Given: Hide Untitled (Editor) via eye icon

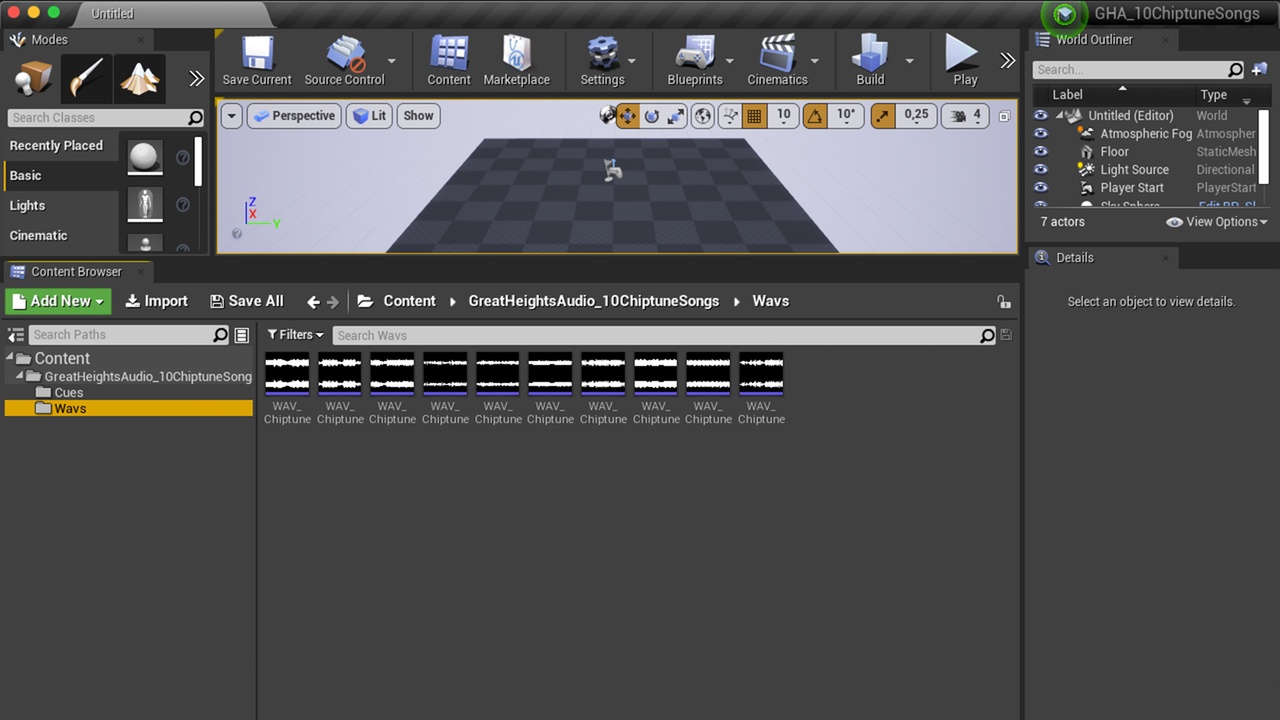Looking at the screenshot, I should [x=1040, y=115].
